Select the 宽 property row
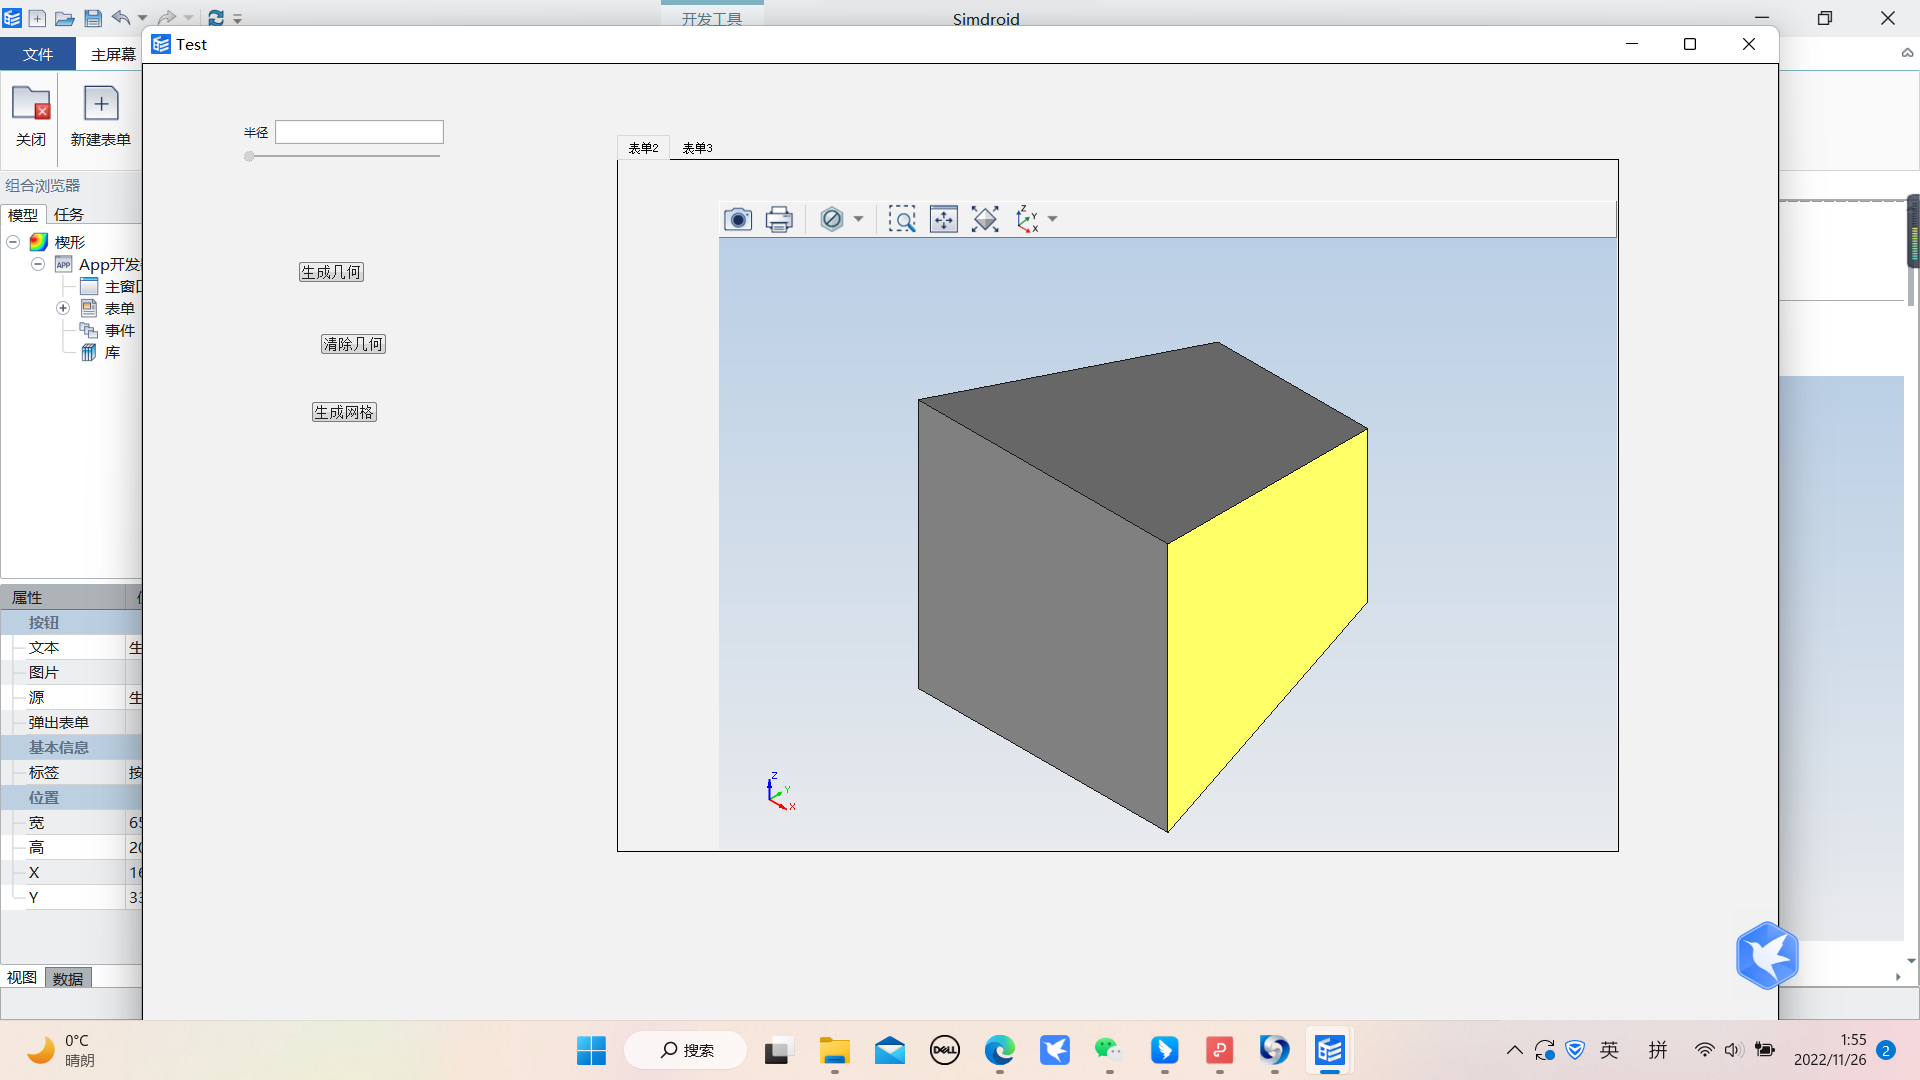1920x1080 pixels. coord(72,822)
